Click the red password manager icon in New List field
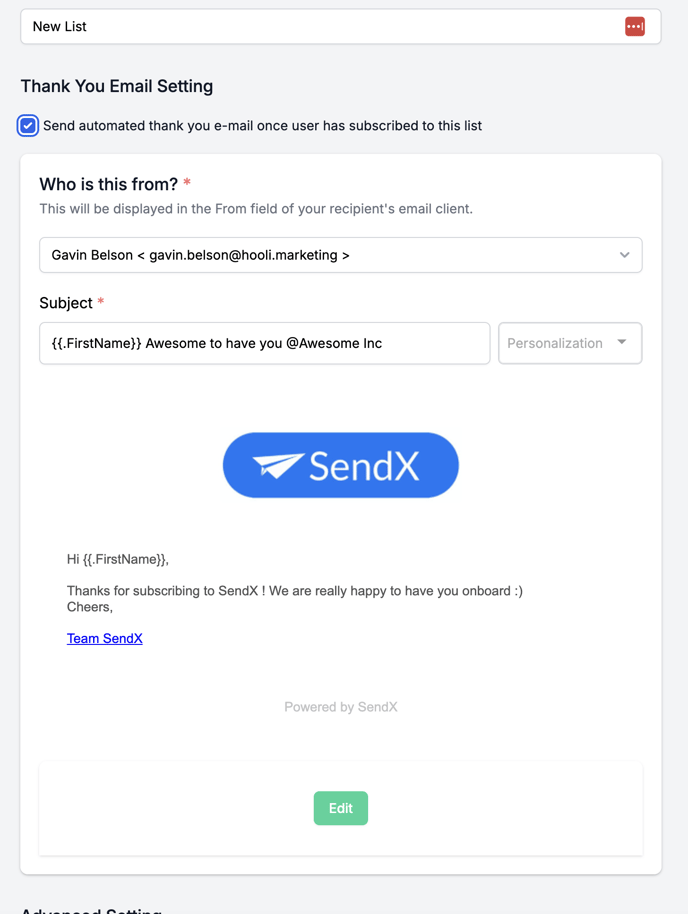 [x=634, y=26]
